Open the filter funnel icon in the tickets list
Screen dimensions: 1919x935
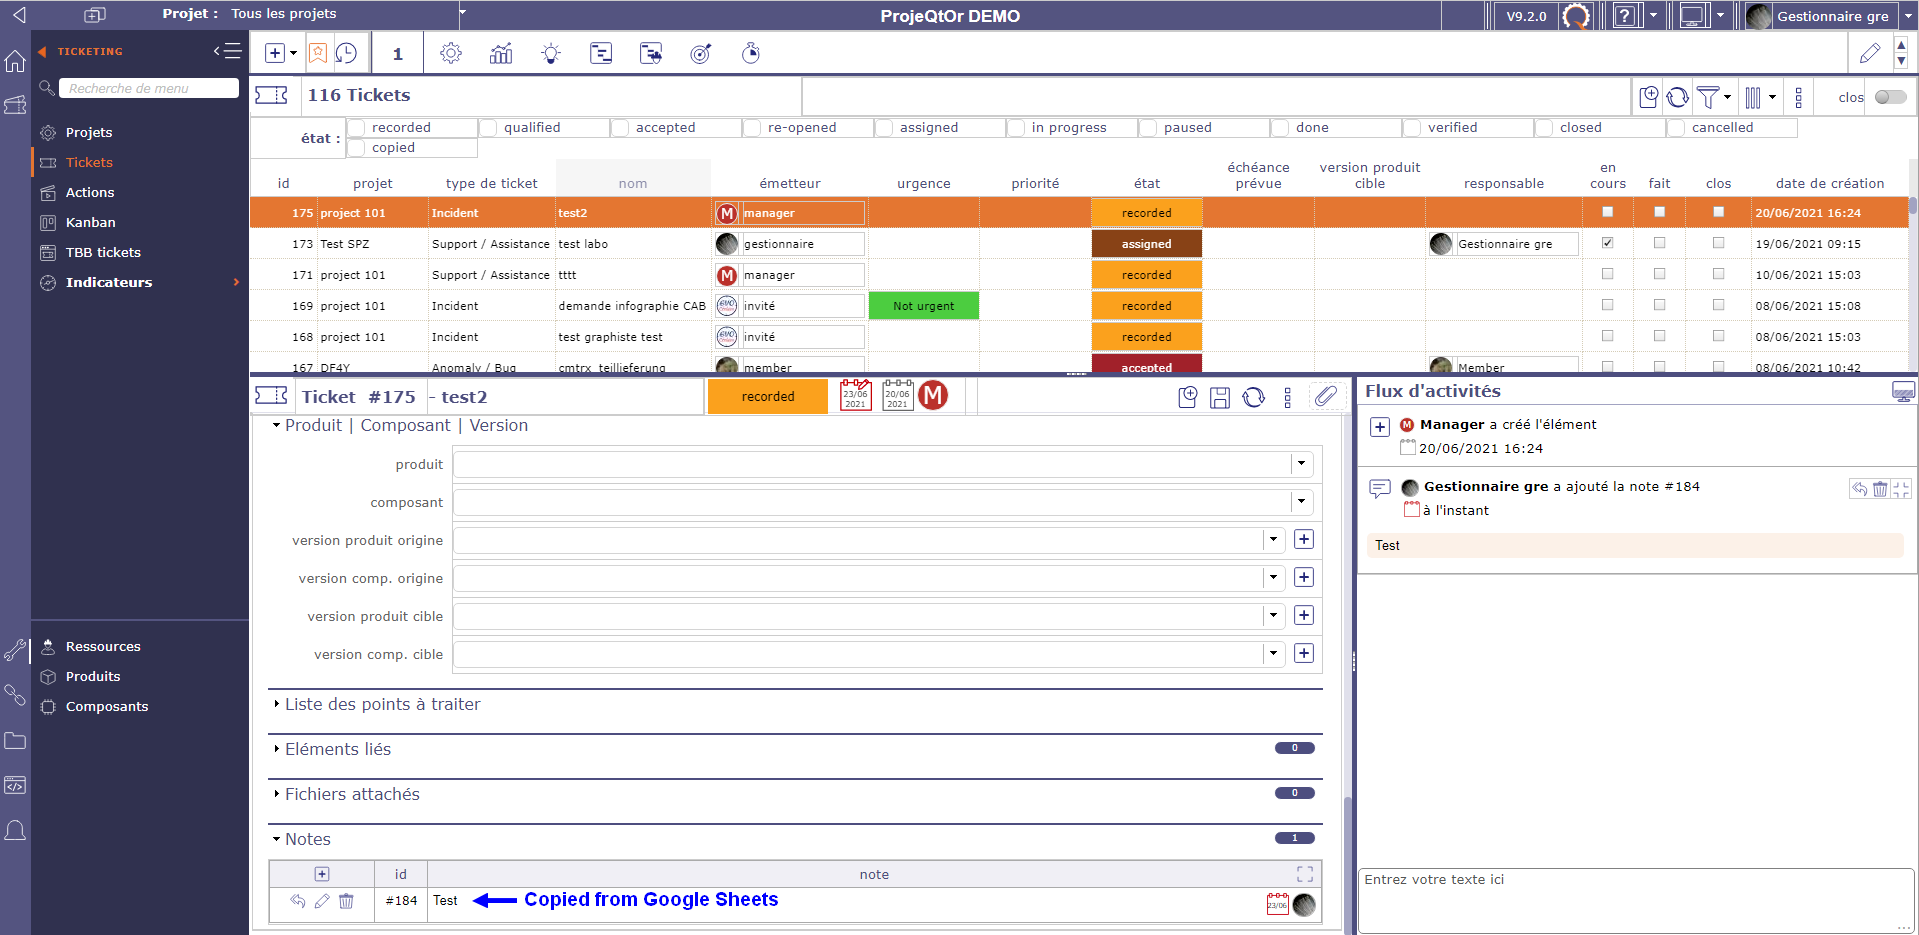tap(1708, 97)
